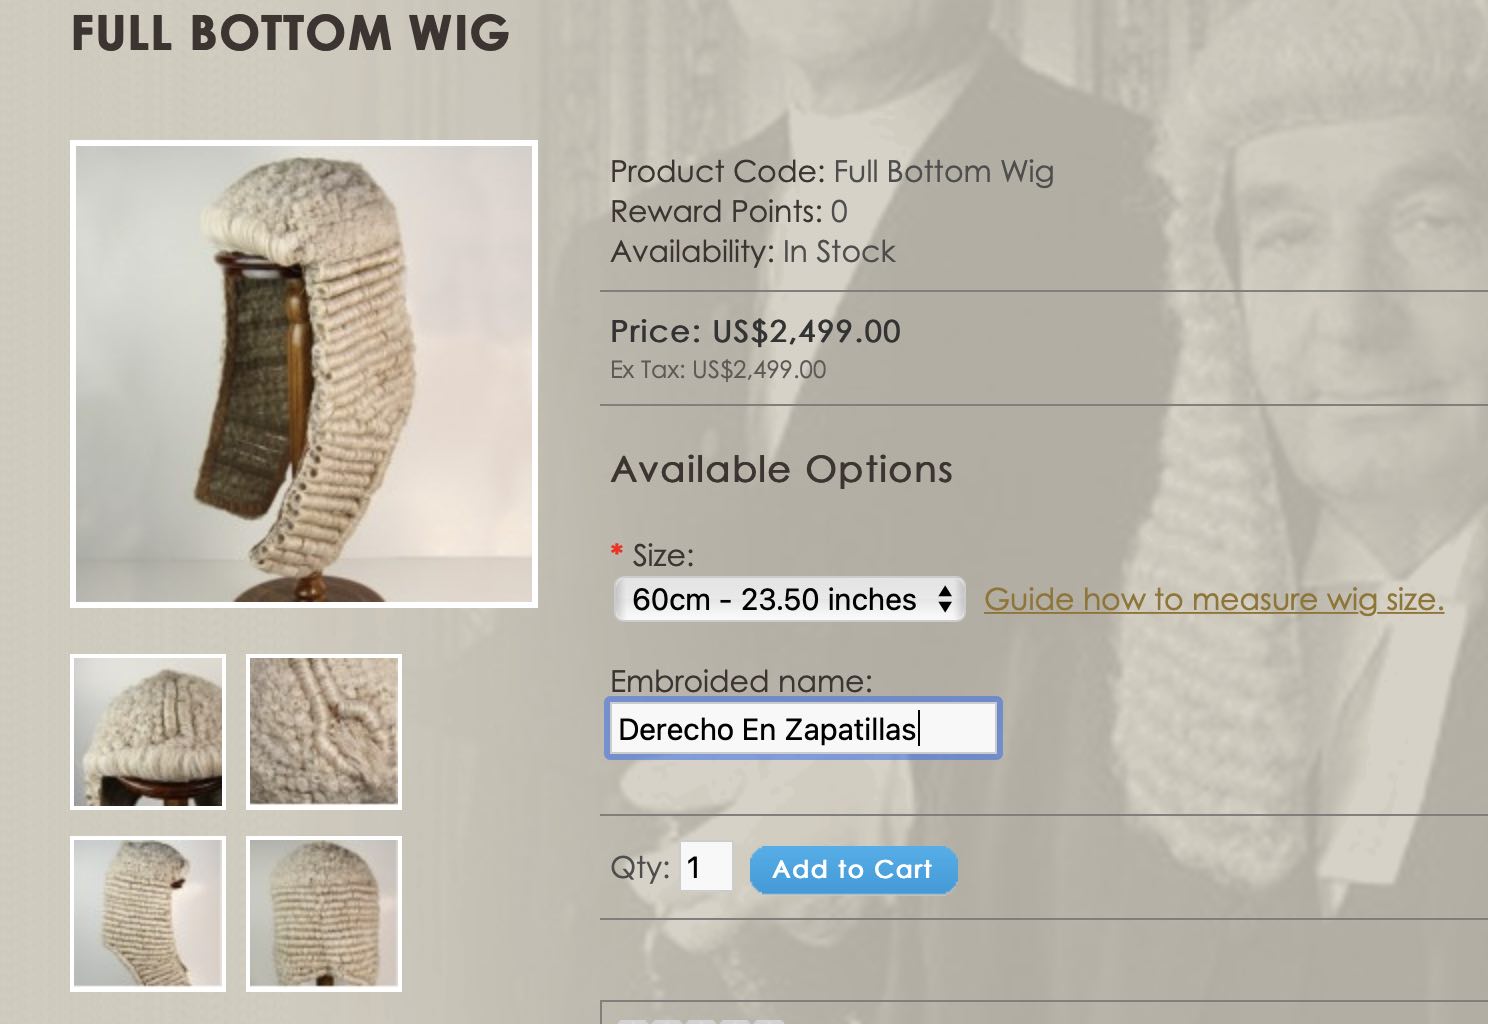Click the Qty label

click(x=640, y=867)
